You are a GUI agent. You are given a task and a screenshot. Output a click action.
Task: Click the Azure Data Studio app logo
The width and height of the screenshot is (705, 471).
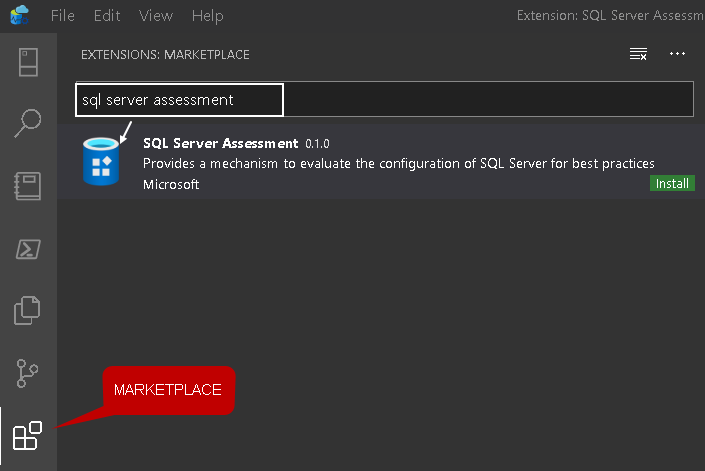point(19,16)
